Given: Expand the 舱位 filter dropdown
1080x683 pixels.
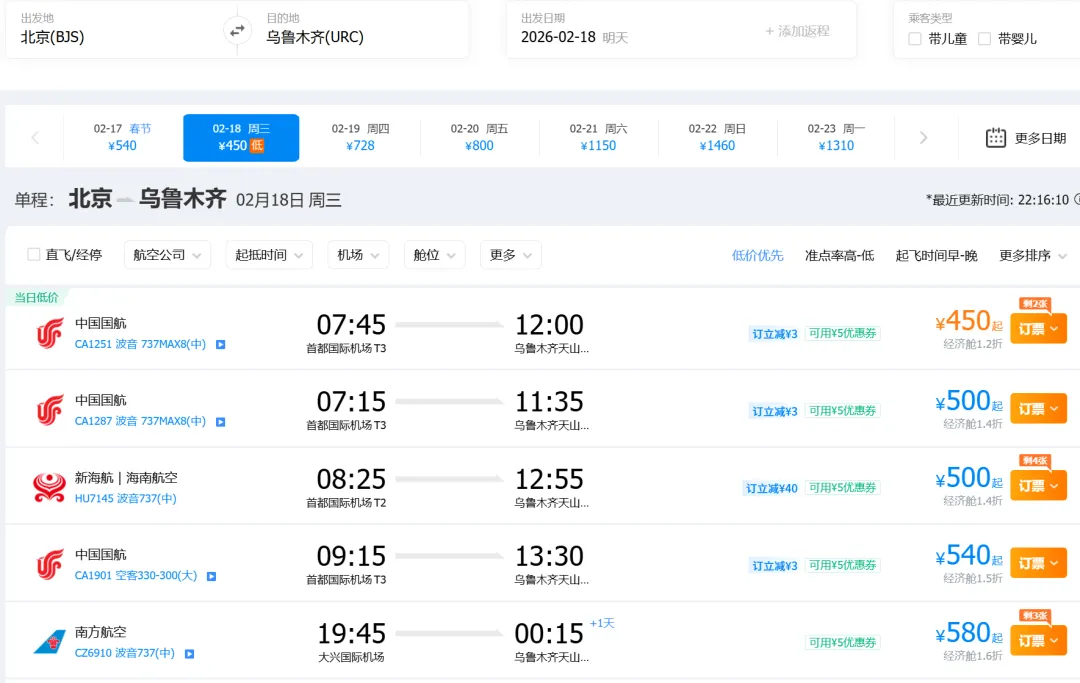Looking at the screenshot, I should click(x=435, y=255).
